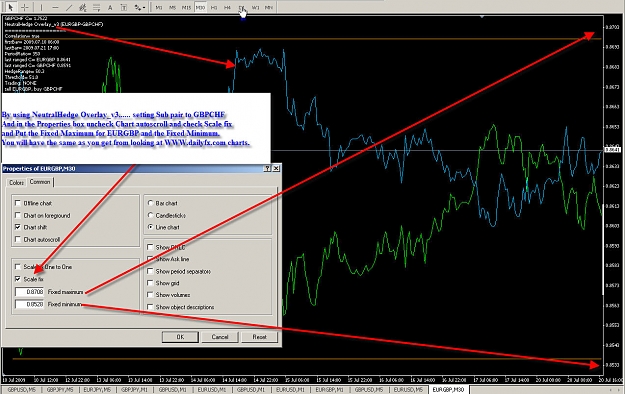Screen dimensions: 625x394
Task: Select the Bar chart radio option
Action: 151,203
